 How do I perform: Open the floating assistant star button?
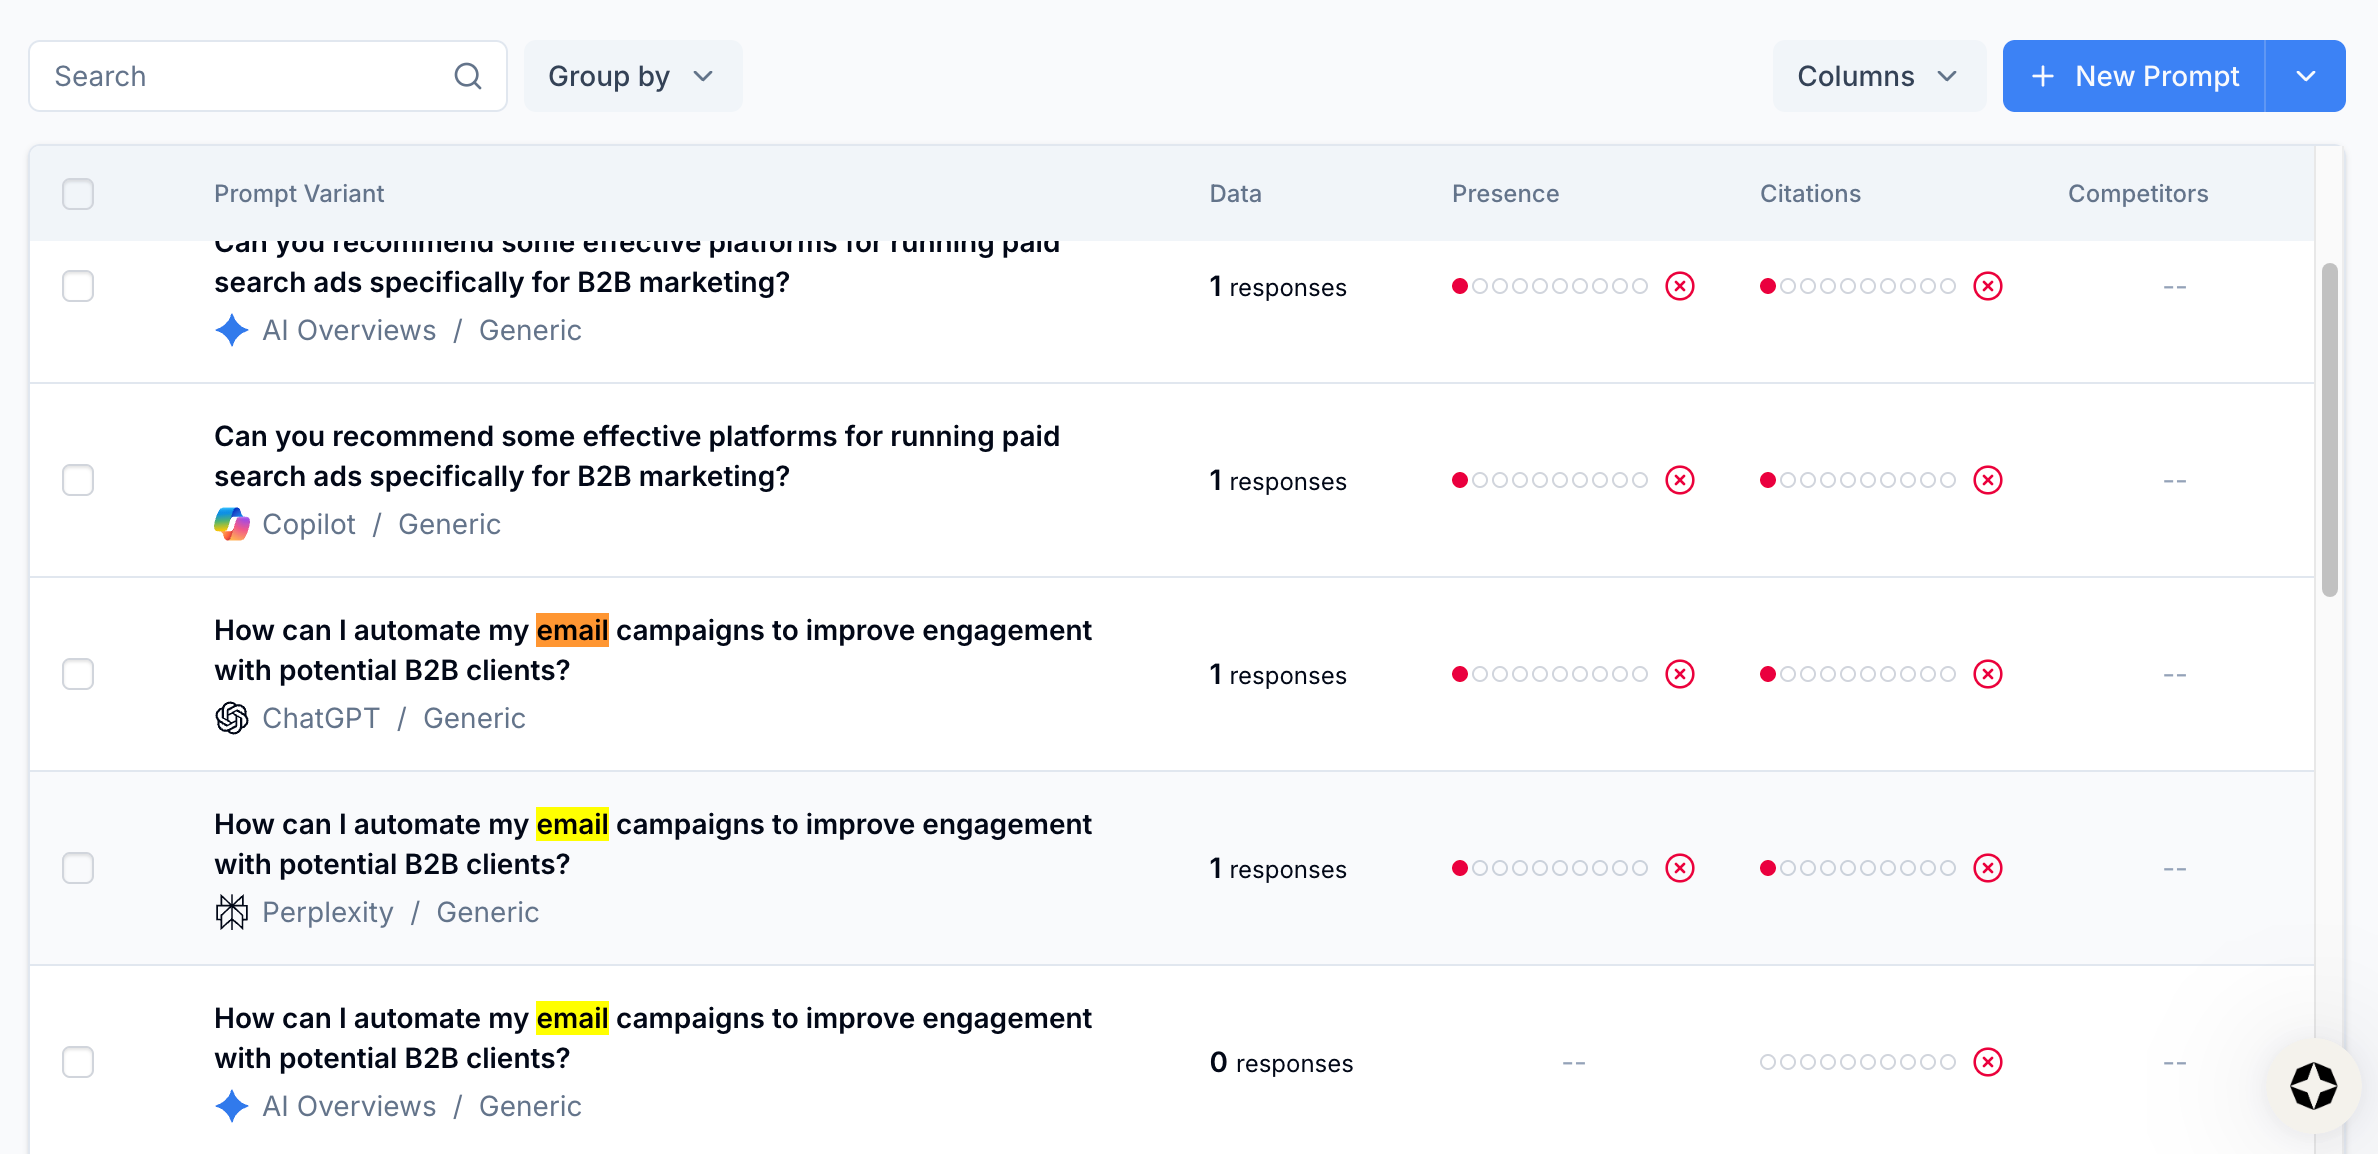[2314, 1086]
